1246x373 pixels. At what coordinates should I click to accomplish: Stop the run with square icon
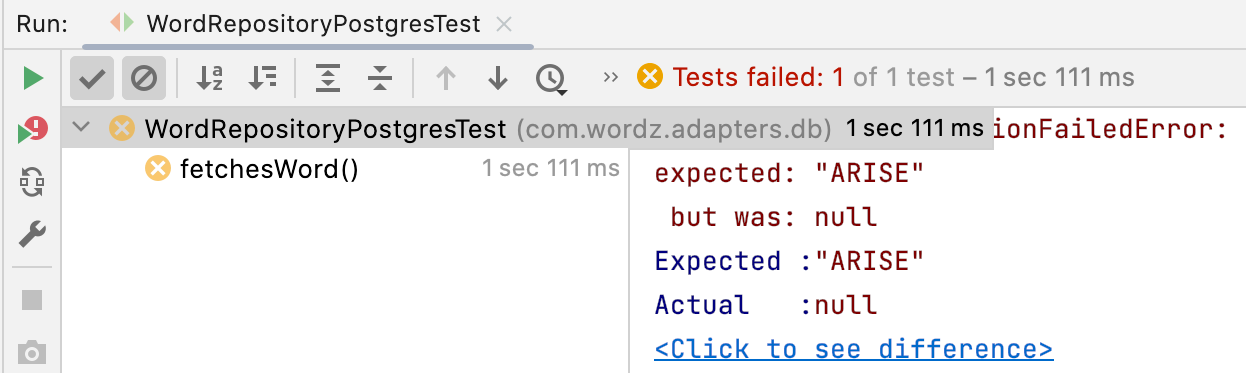pyautogui.click(x=33, y=300)
